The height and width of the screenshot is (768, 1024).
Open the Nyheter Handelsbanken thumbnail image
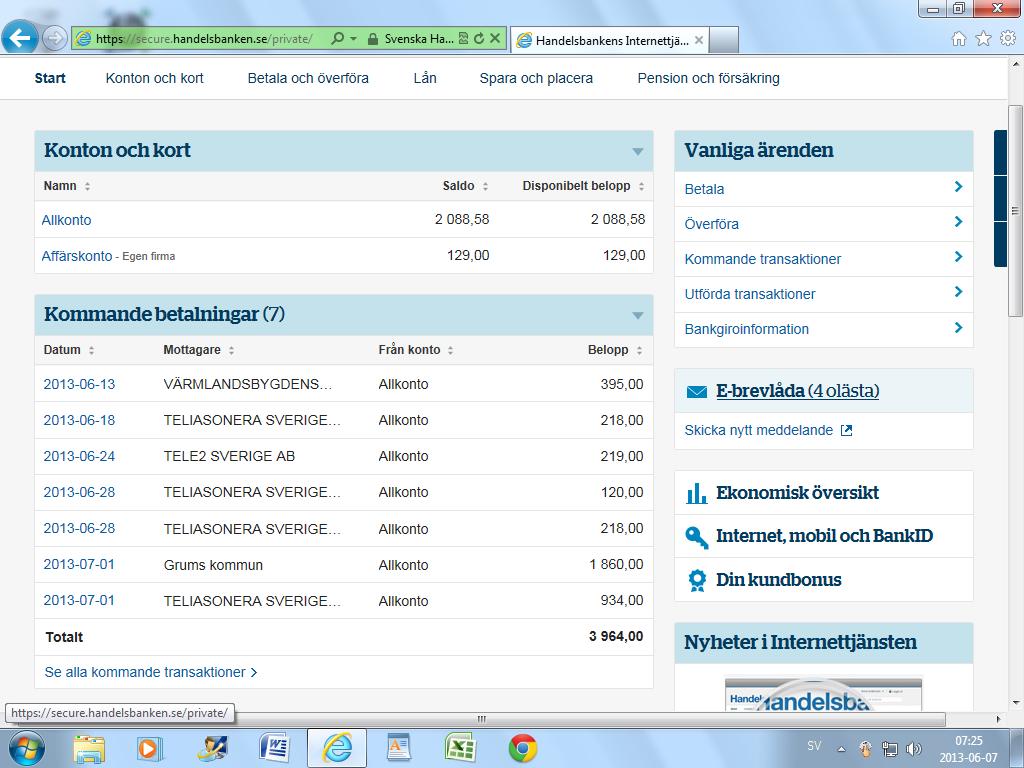click(824, 694)
